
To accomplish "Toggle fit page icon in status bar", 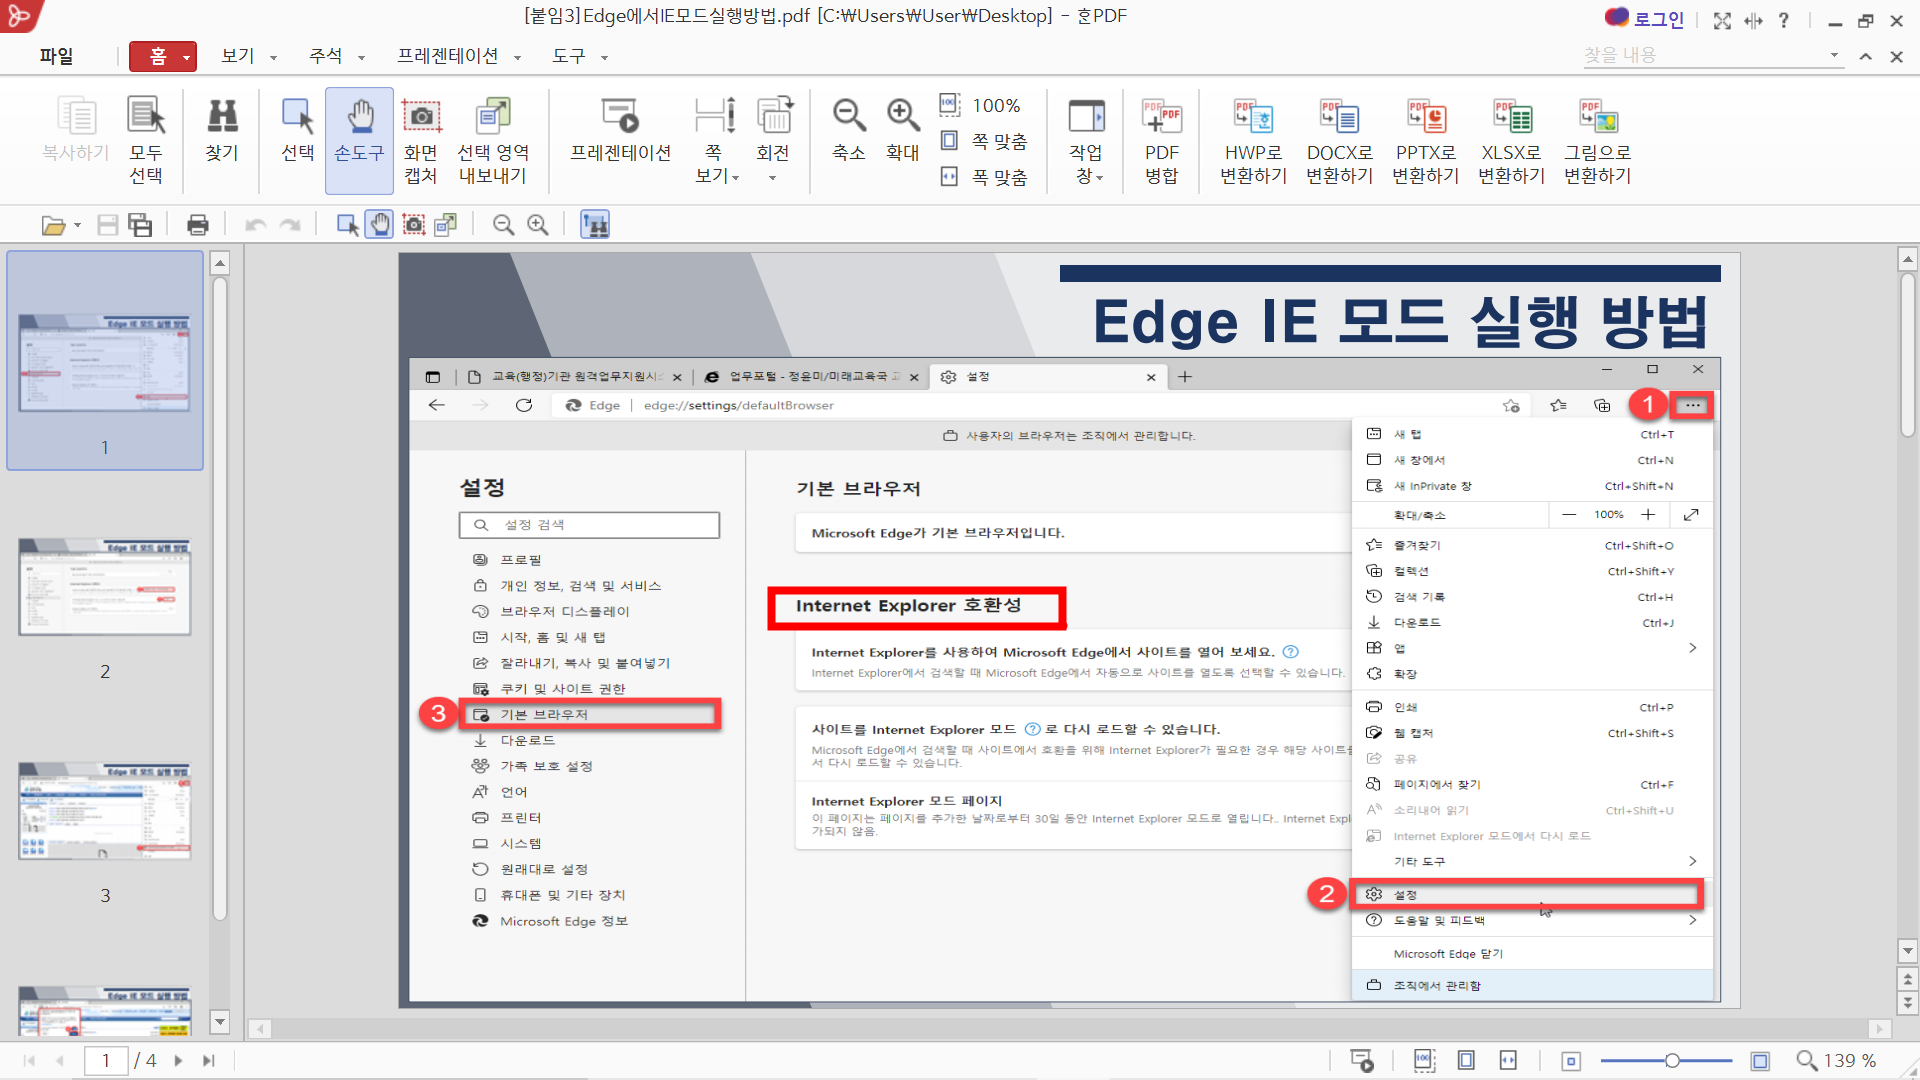I will point(1466,1060).
